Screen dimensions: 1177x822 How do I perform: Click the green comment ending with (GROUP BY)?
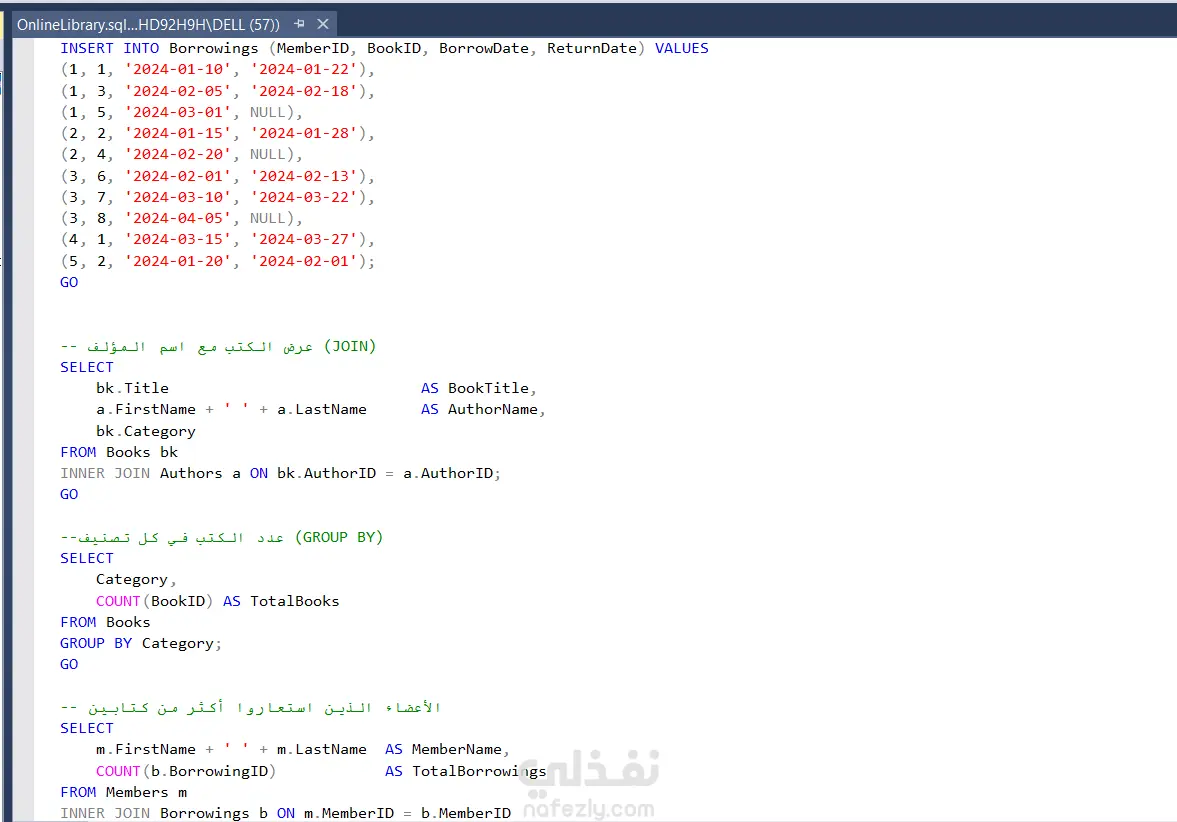pyautogui.click(x=221, y=537)
